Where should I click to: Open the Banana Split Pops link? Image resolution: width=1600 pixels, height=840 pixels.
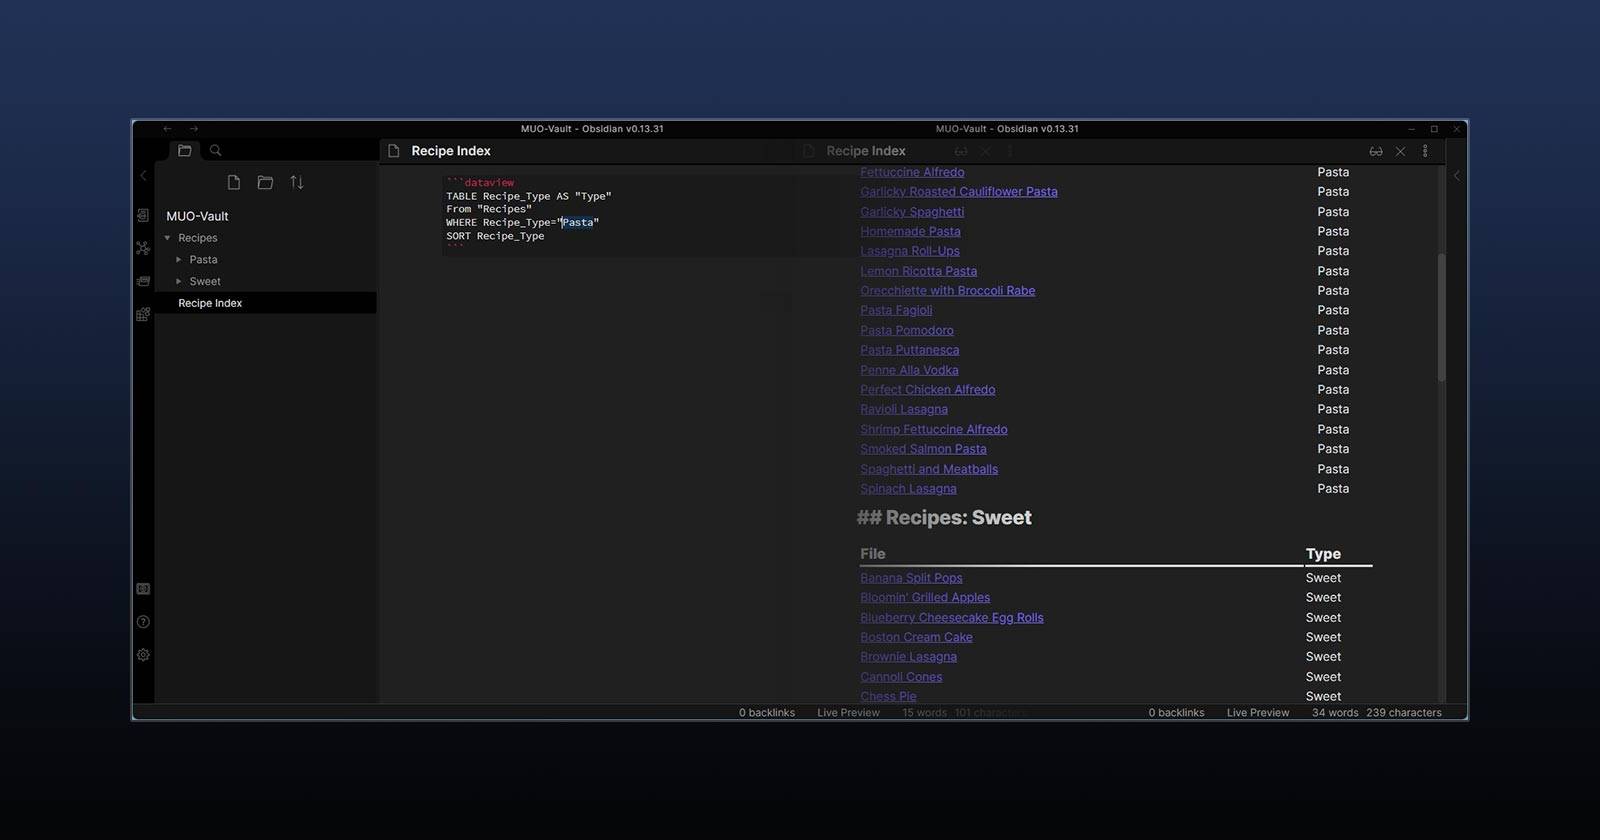pyautogui.click(x=911, y=578)
